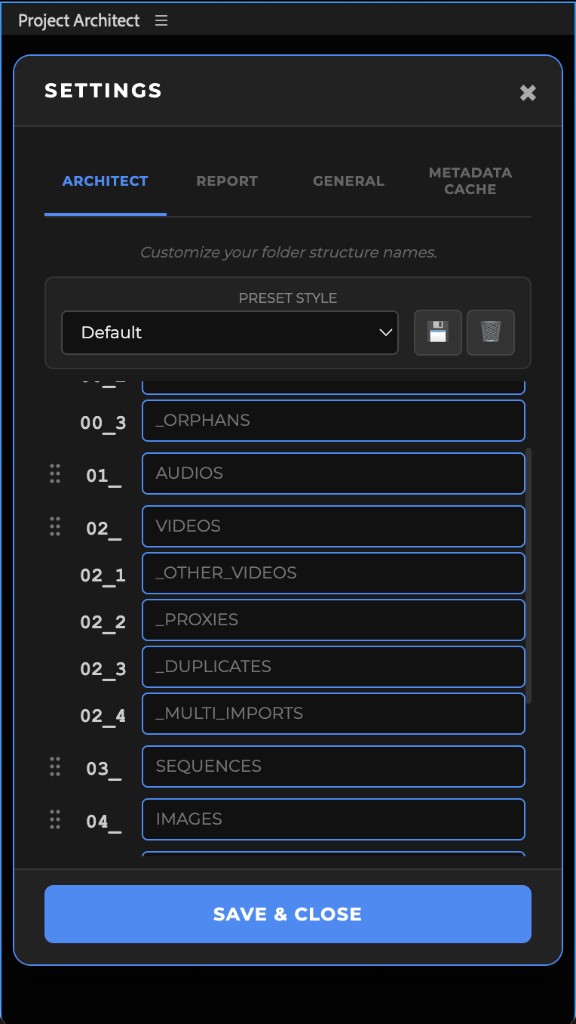This screenshot has height=1024, width=576.
Task: Click the 02_2 prefix label
Action: coord(103,622)
